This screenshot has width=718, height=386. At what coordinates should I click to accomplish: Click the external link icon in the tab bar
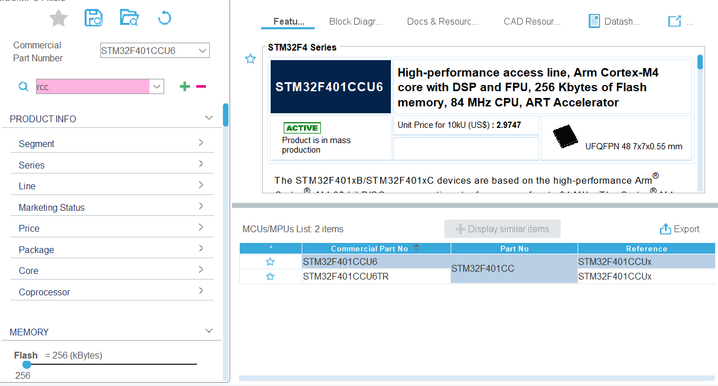click(674, 21)
